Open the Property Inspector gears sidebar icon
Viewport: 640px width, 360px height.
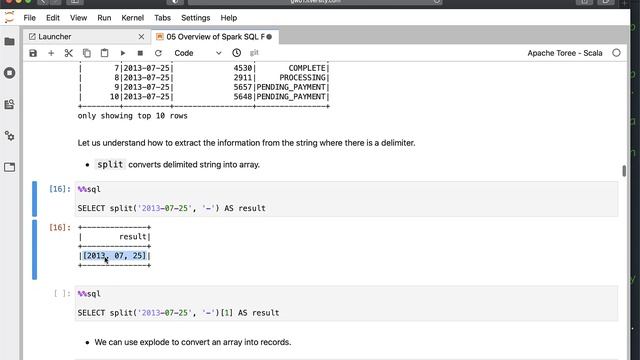point(9,136)
